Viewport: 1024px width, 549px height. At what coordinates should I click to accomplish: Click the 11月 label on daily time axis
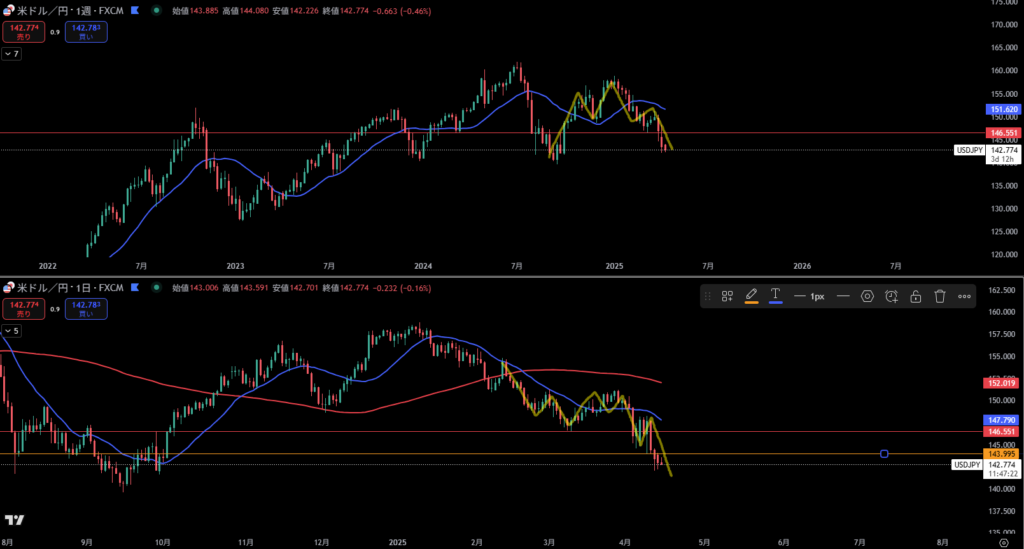[x=246, y=542]
